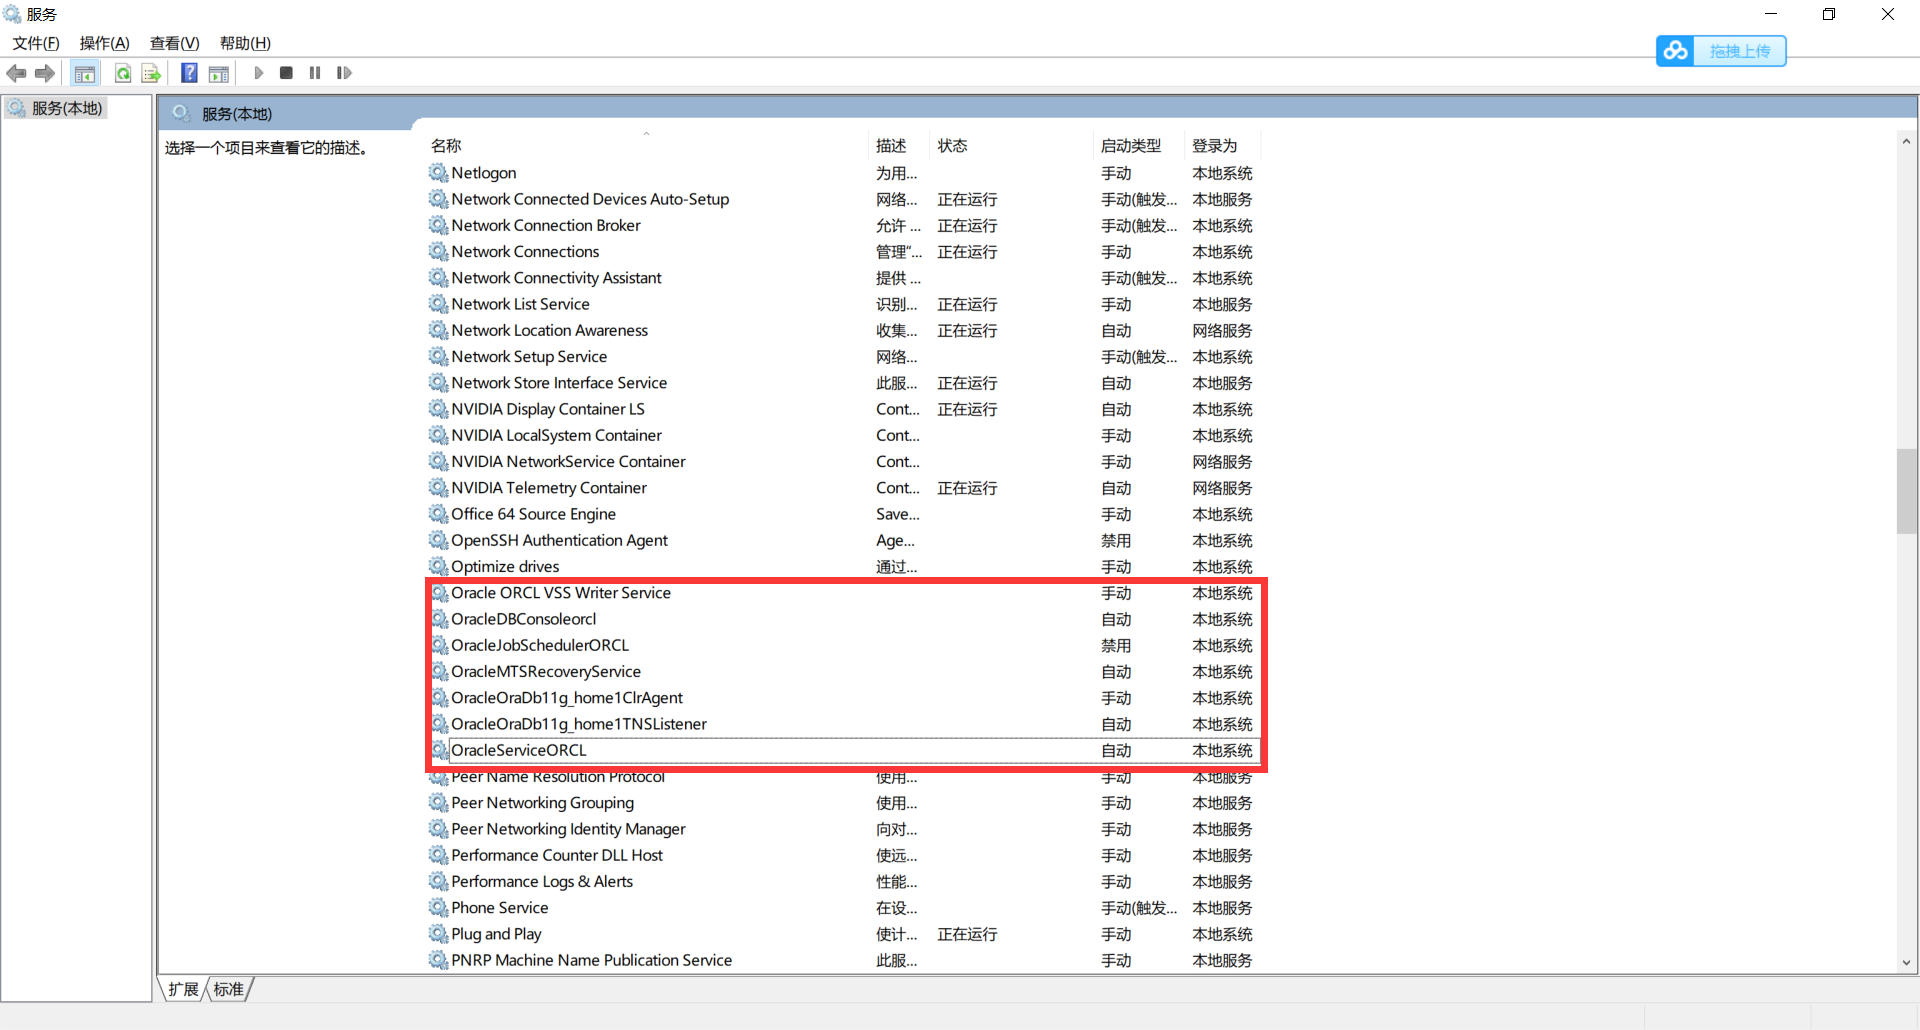The width and height of the screenshot is (1920, 1030).
Task: Click gear icon of Network List Service
Action: click(438, 304)
